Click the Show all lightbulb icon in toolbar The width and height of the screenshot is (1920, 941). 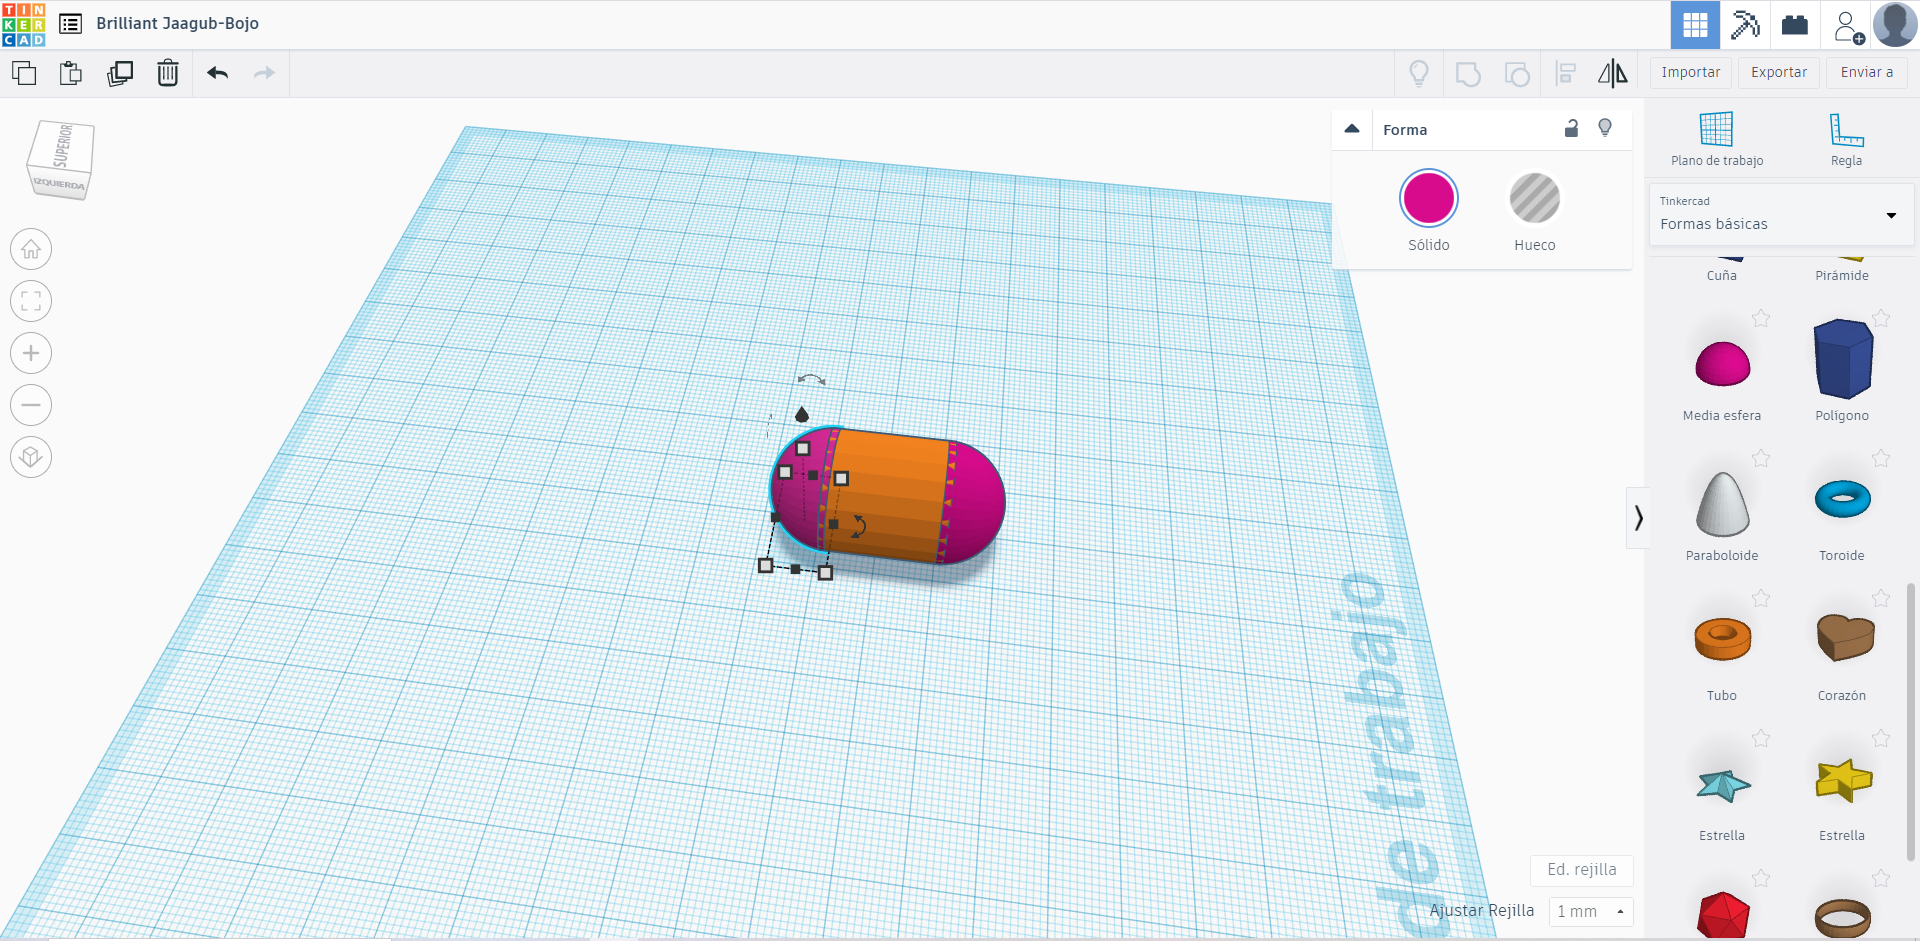(x=1419, y=73)
